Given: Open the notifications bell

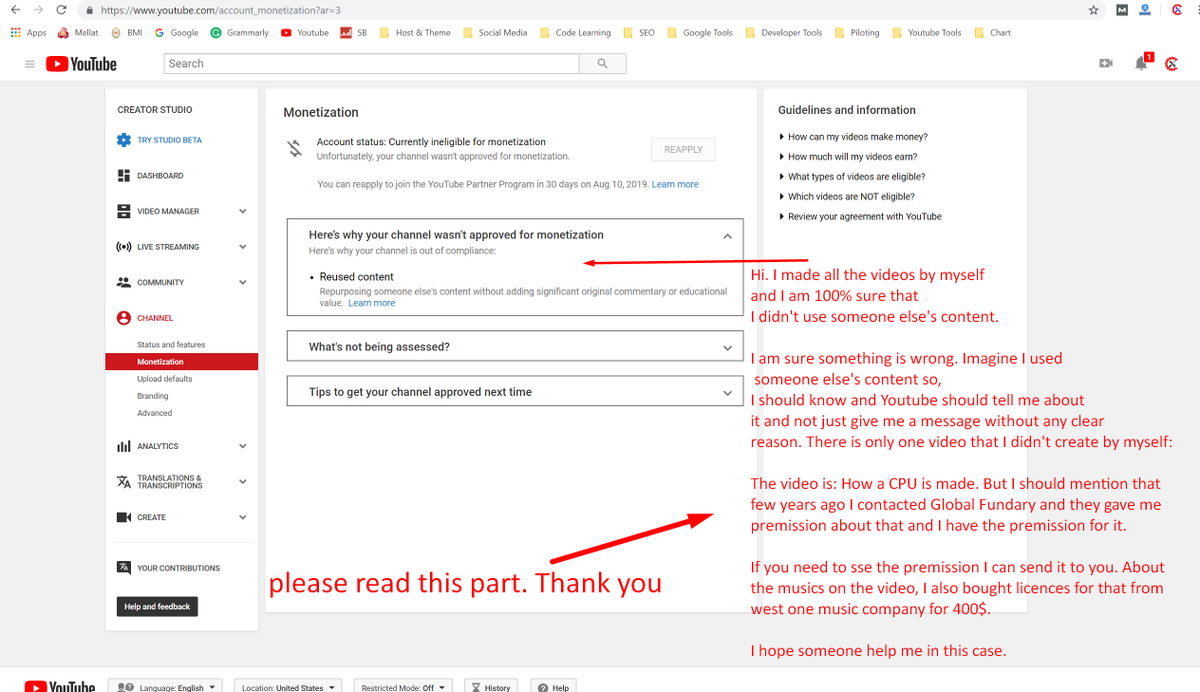Looking at the screenshot, I should [x=1141, y=63].
